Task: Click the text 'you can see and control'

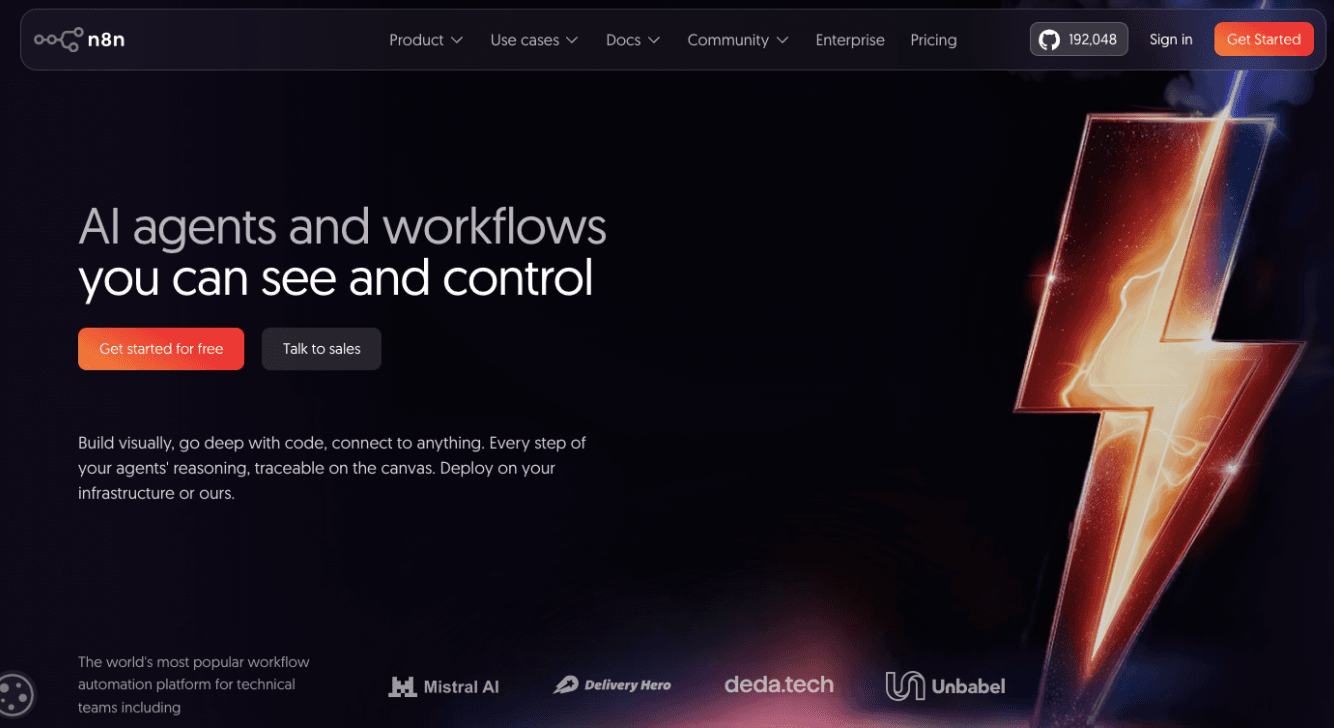Action: 336,278
